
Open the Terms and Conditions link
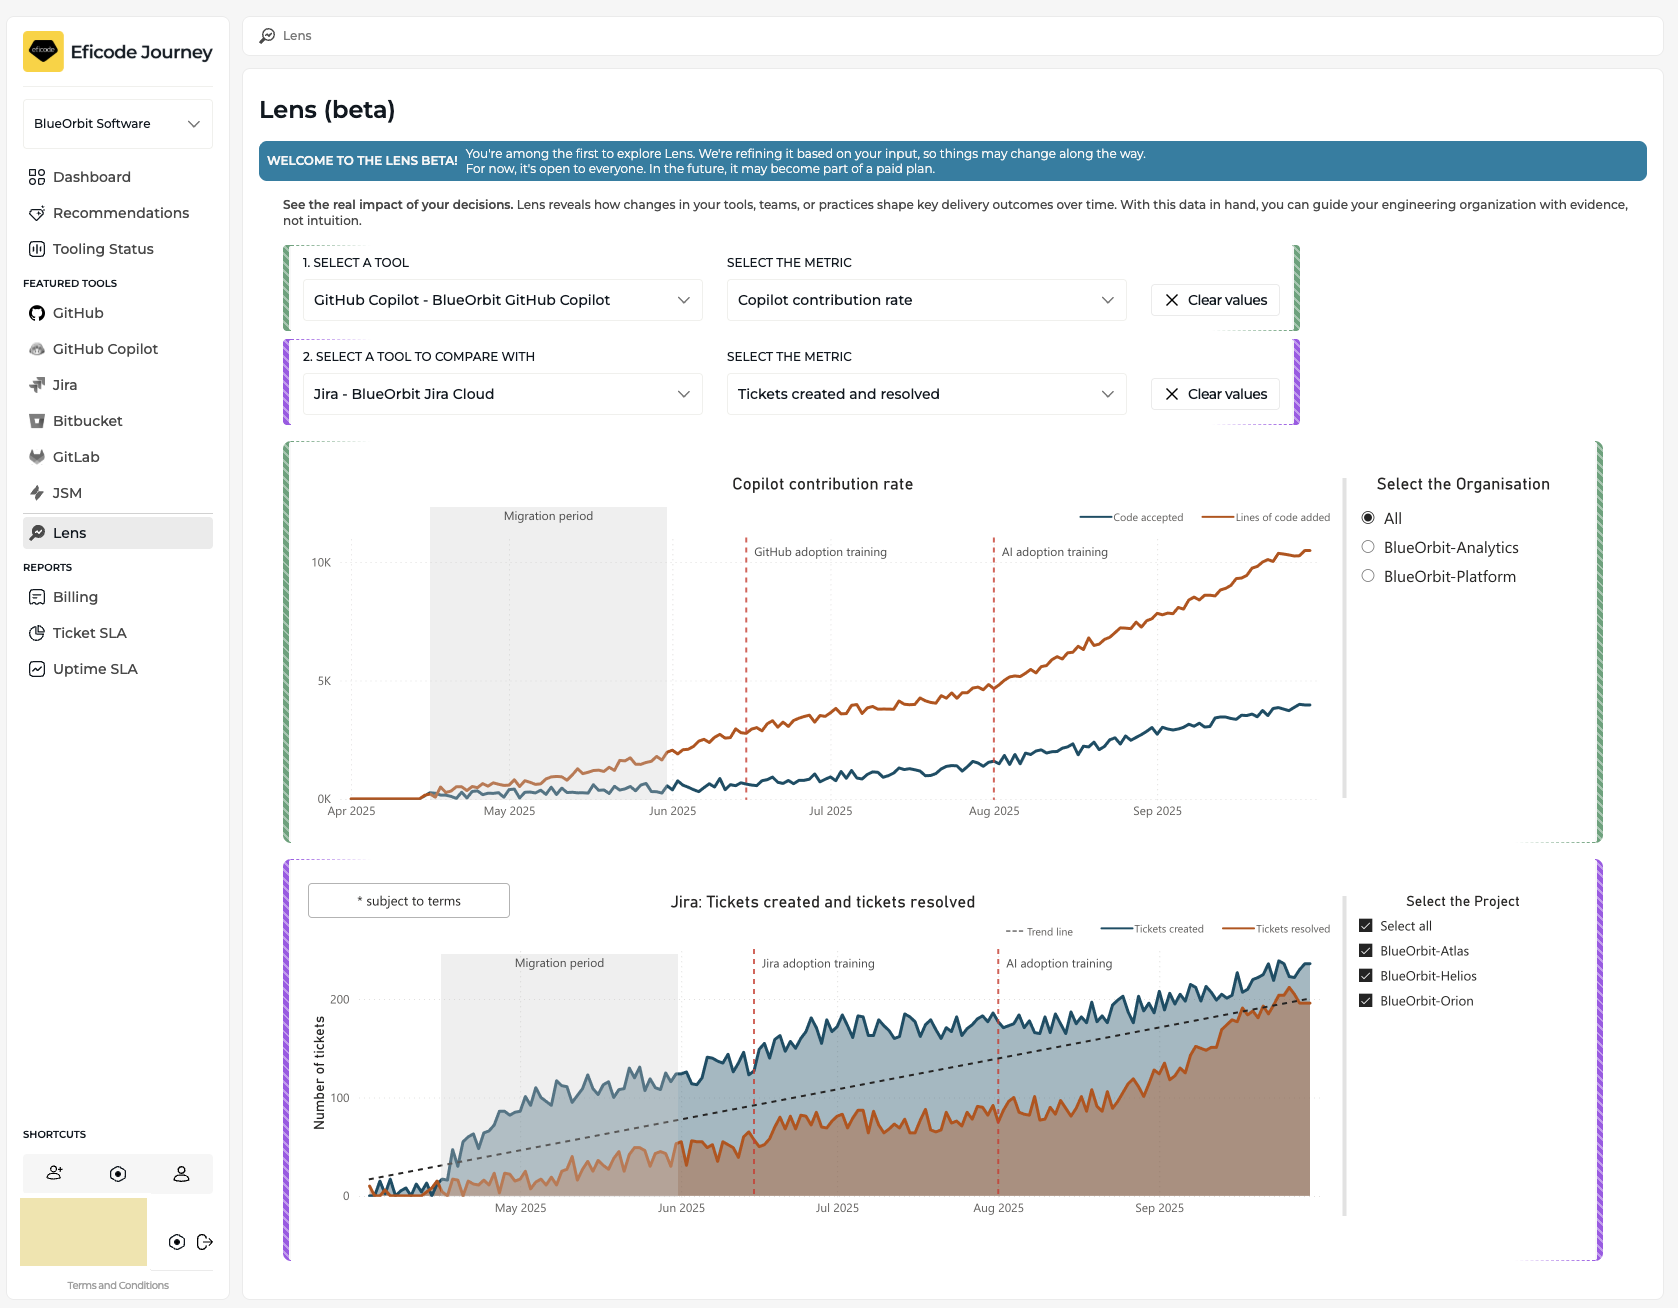coord(118,1285)
